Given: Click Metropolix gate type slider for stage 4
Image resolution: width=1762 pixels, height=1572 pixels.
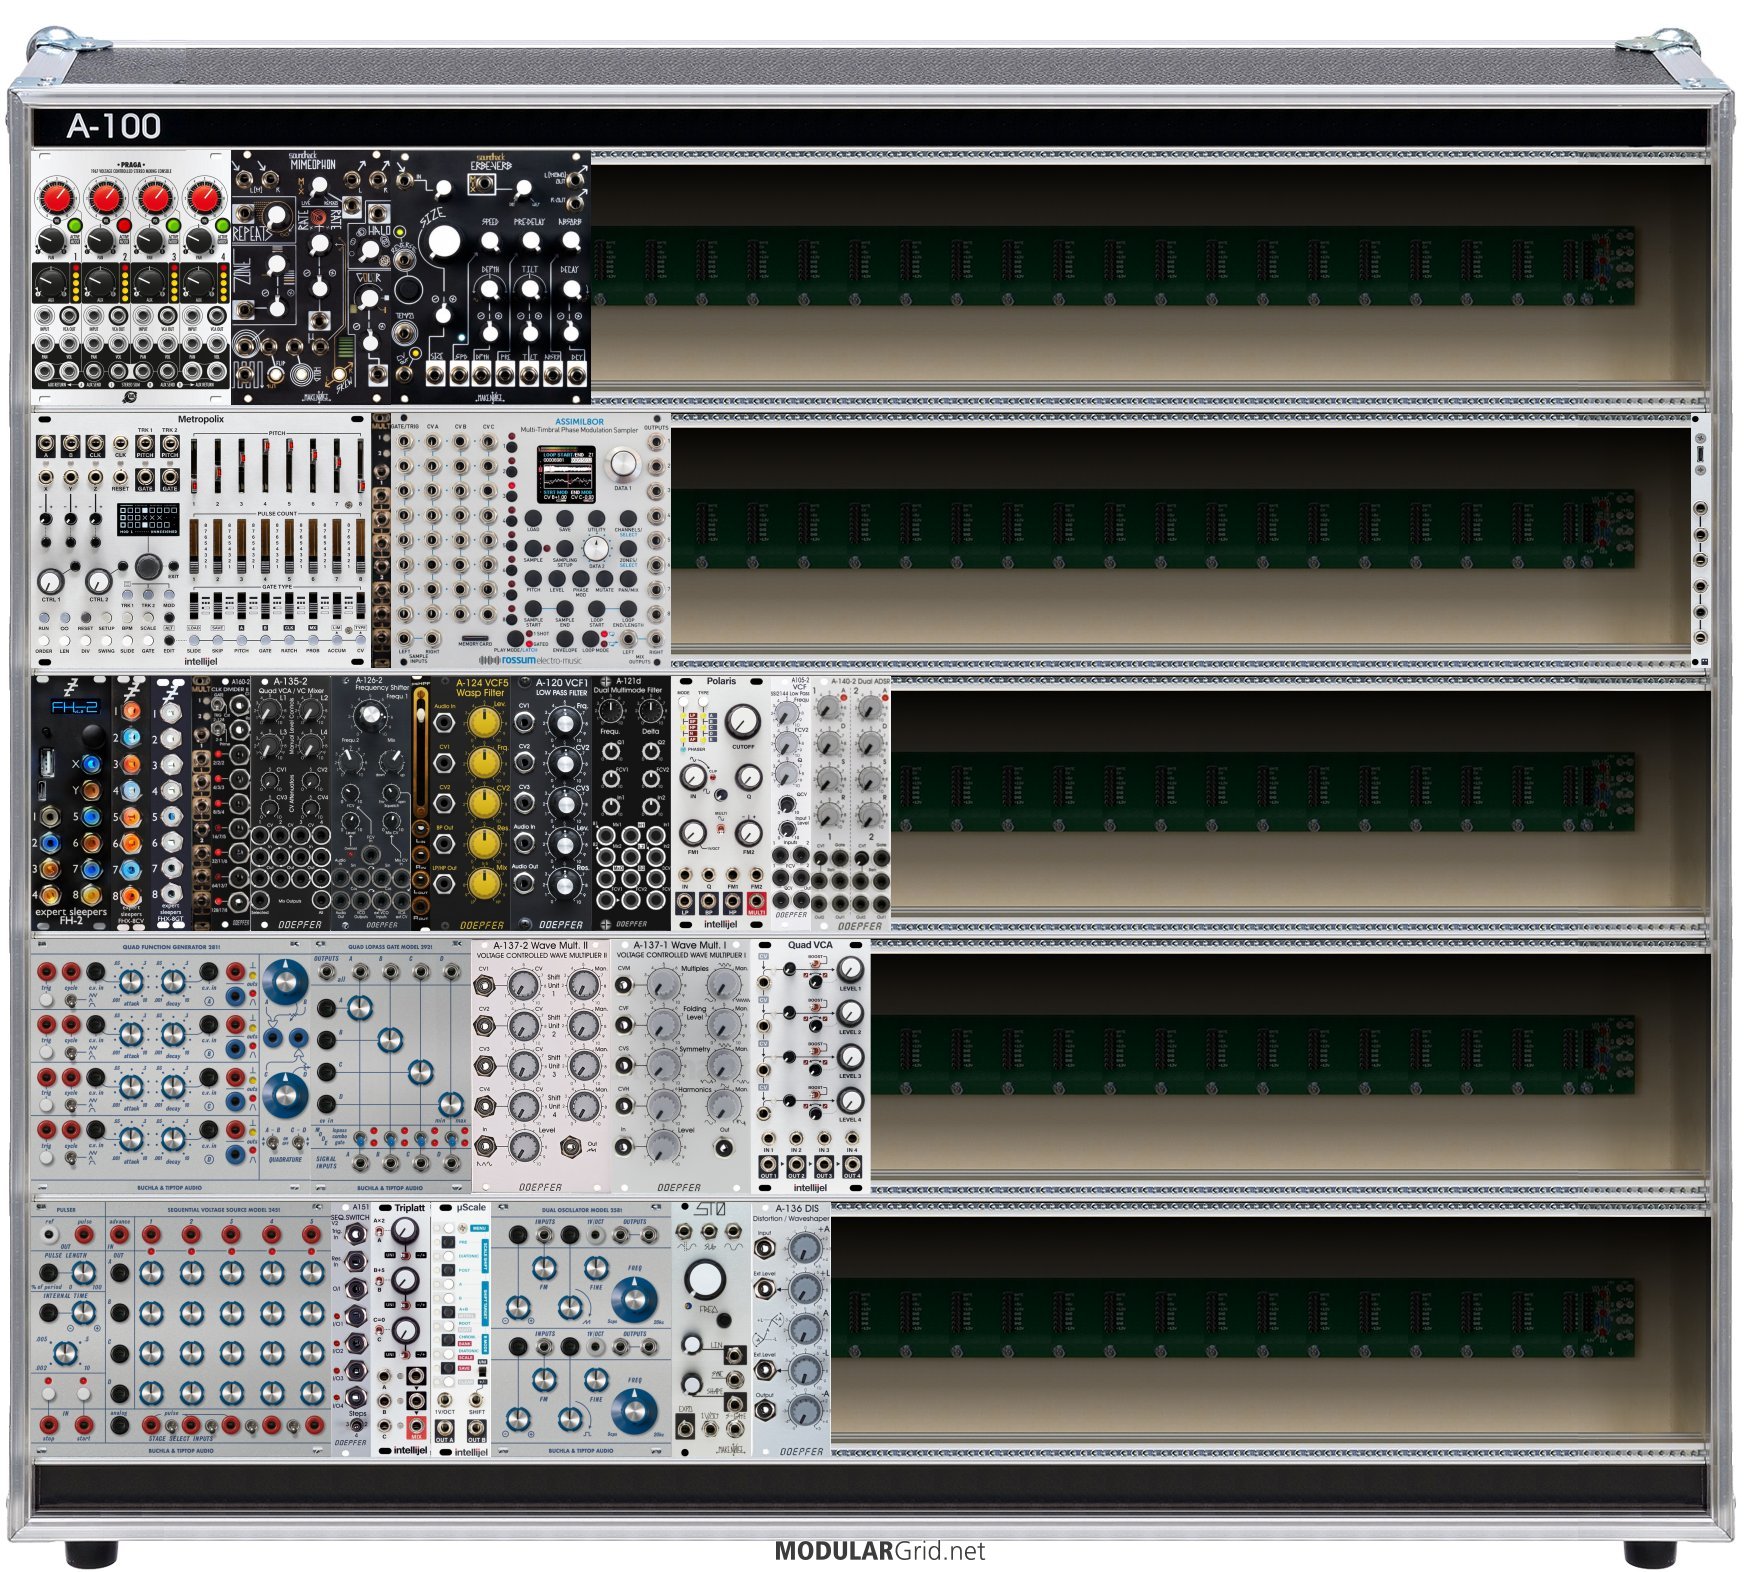Looking at the screenshot, I should click(265, 604).
